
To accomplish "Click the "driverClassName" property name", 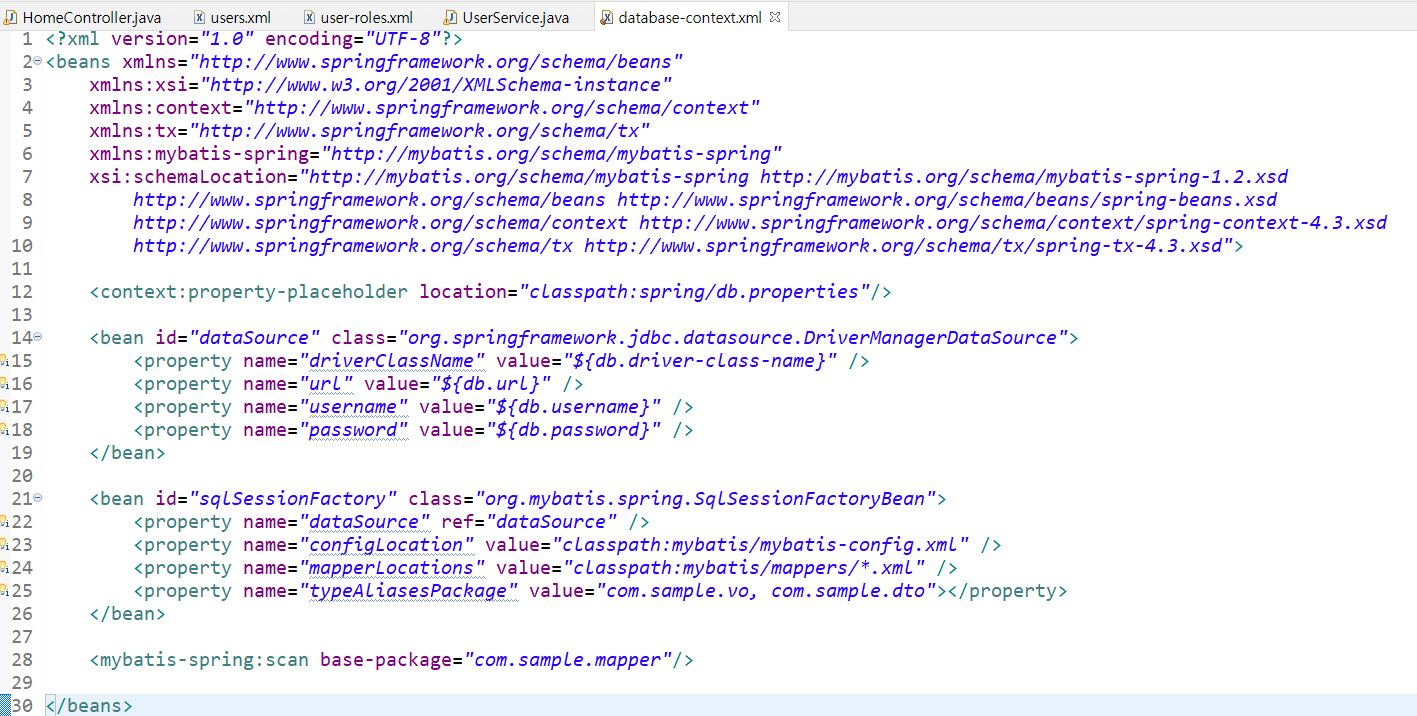I will pyautogui.click(x=393, y=361).
